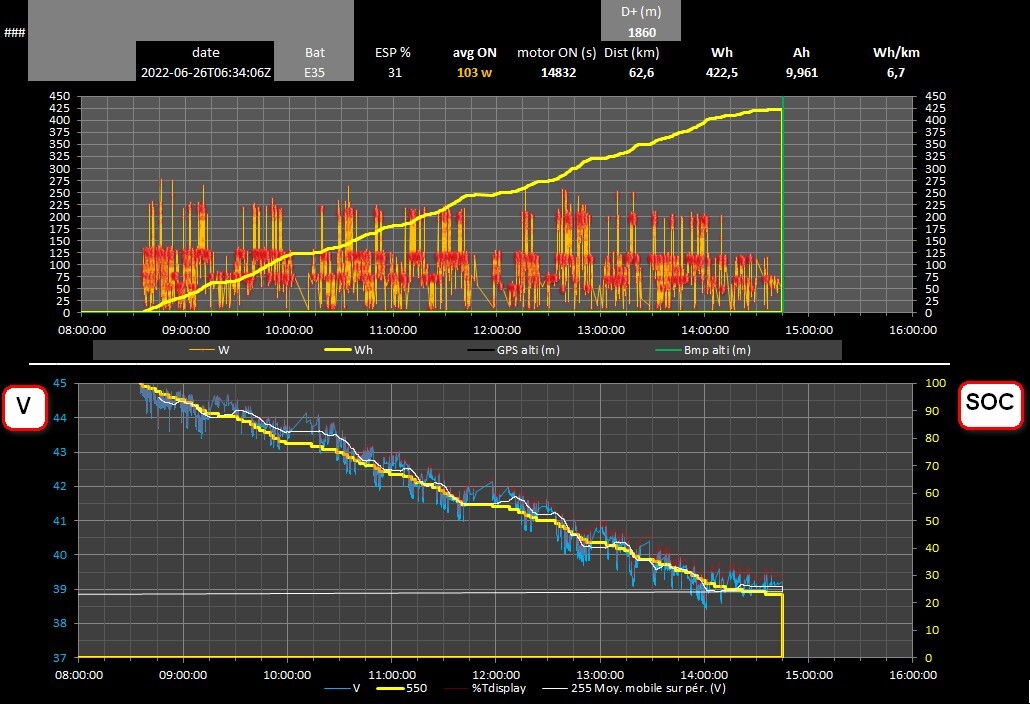This screenshot has width=1030, height=704.
Task: Click the capacity value 9,961
Action: (802, 72)
